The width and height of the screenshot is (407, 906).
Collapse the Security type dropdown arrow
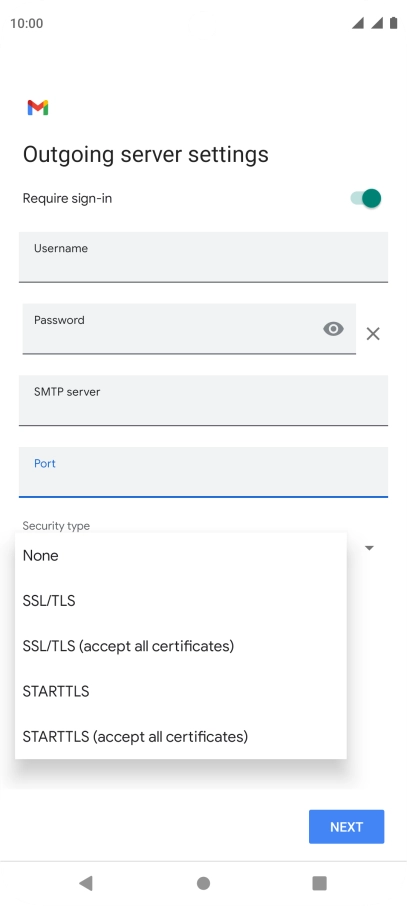point(369,548)
